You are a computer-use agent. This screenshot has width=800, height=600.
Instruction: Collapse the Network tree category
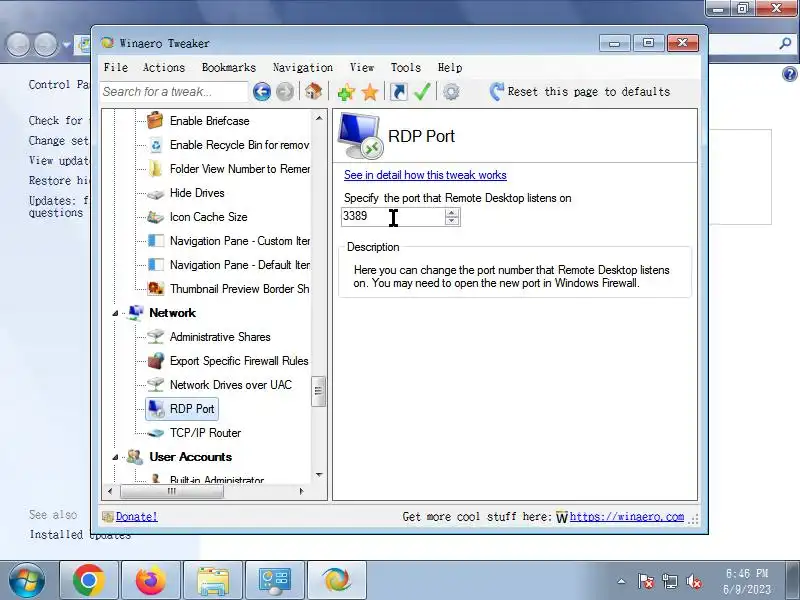pyautogui.click(x=115, y=313)
